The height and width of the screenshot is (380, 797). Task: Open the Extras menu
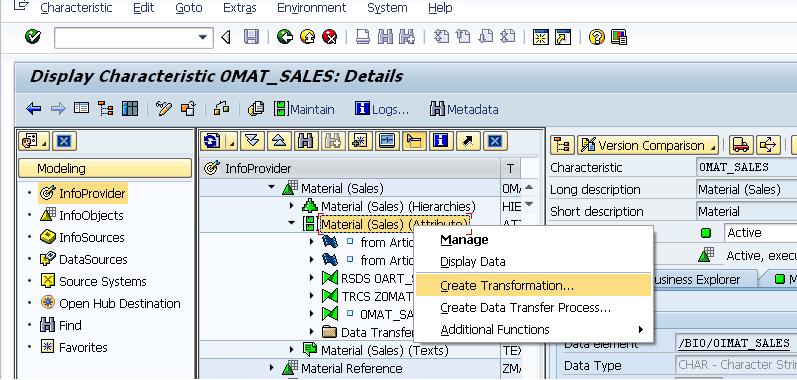(x=240, y=8)
